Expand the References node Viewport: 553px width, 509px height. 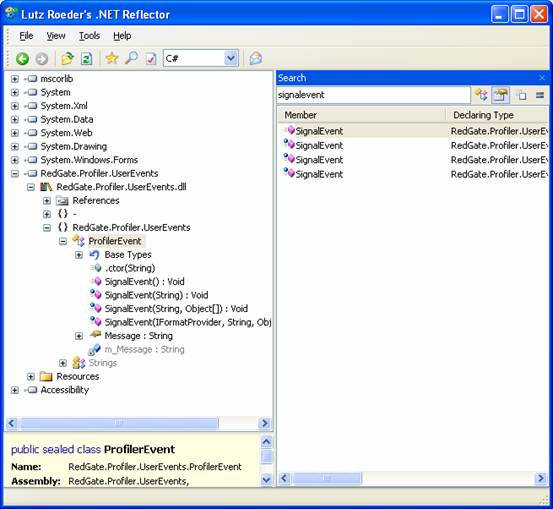point(47,201)
